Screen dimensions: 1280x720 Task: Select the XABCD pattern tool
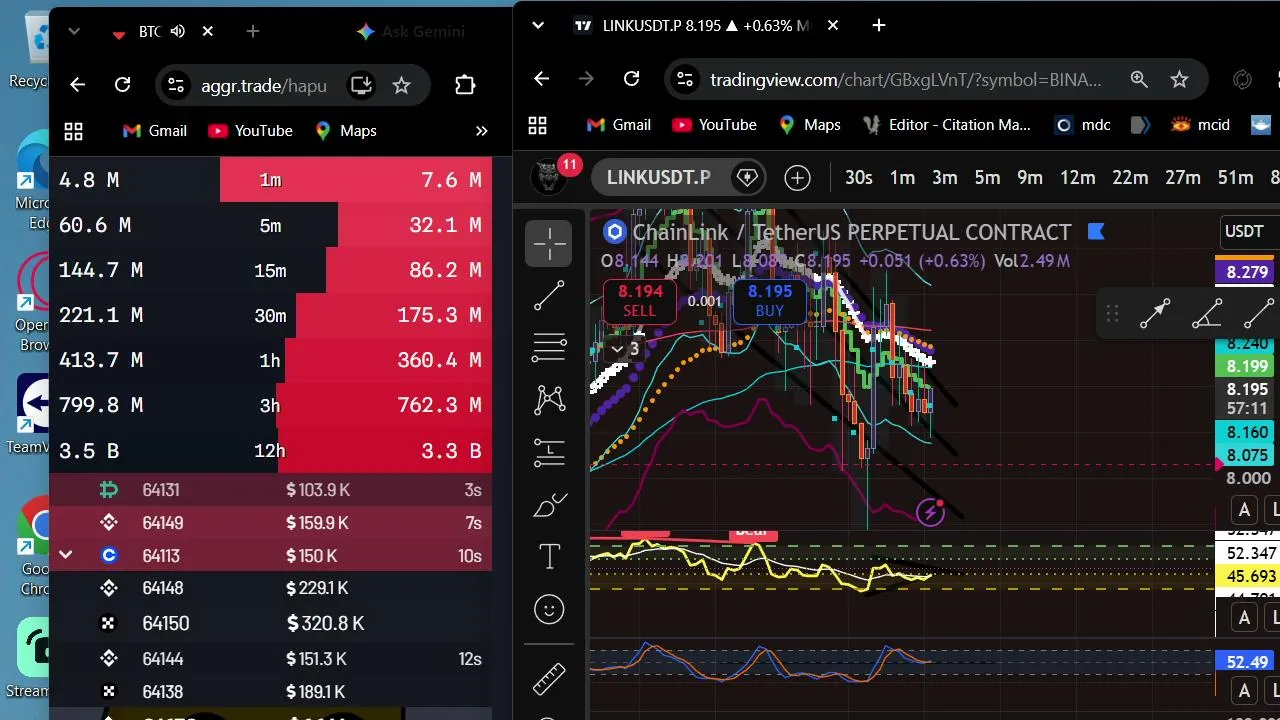coord(549,399)
